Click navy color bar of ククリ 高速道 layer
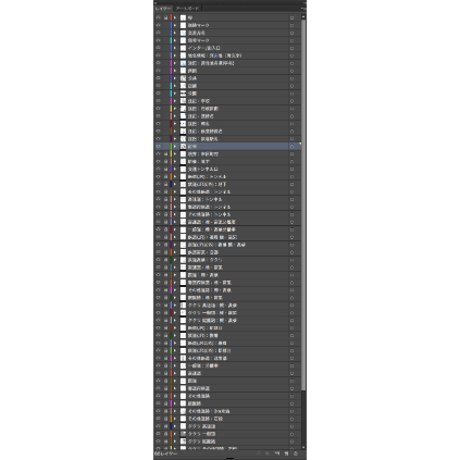This screenshot has height=460, width=460. (171, 426)
